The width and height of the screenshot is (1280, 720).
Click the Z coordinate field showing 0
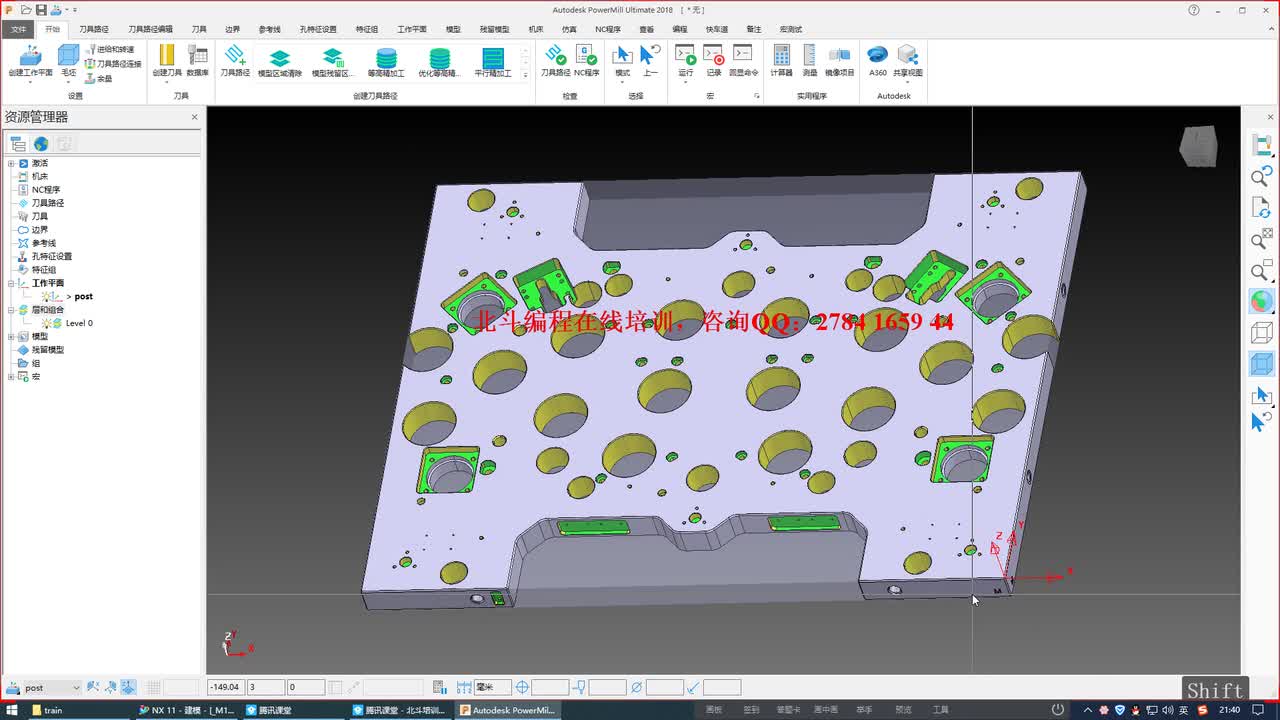[305, 688]
